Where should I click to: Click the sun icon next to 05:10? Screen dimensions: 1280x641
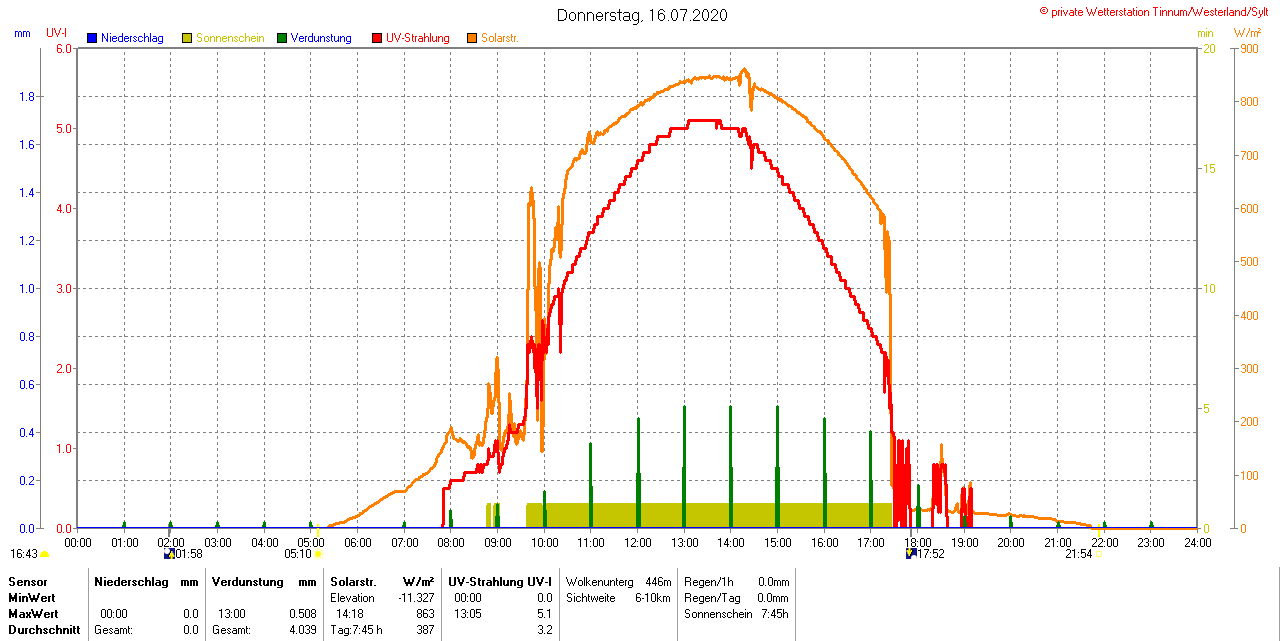[x=319, y=553]
